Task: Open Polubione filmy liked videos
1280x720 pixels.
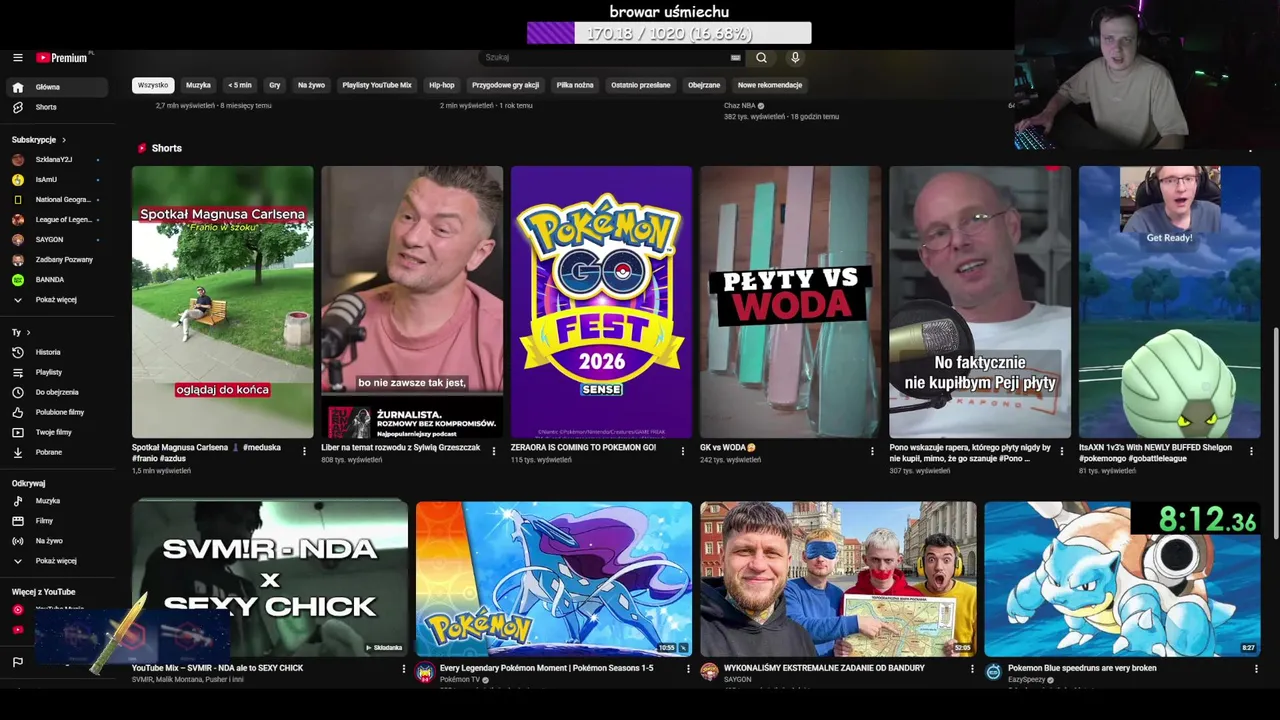Action: 59,412
